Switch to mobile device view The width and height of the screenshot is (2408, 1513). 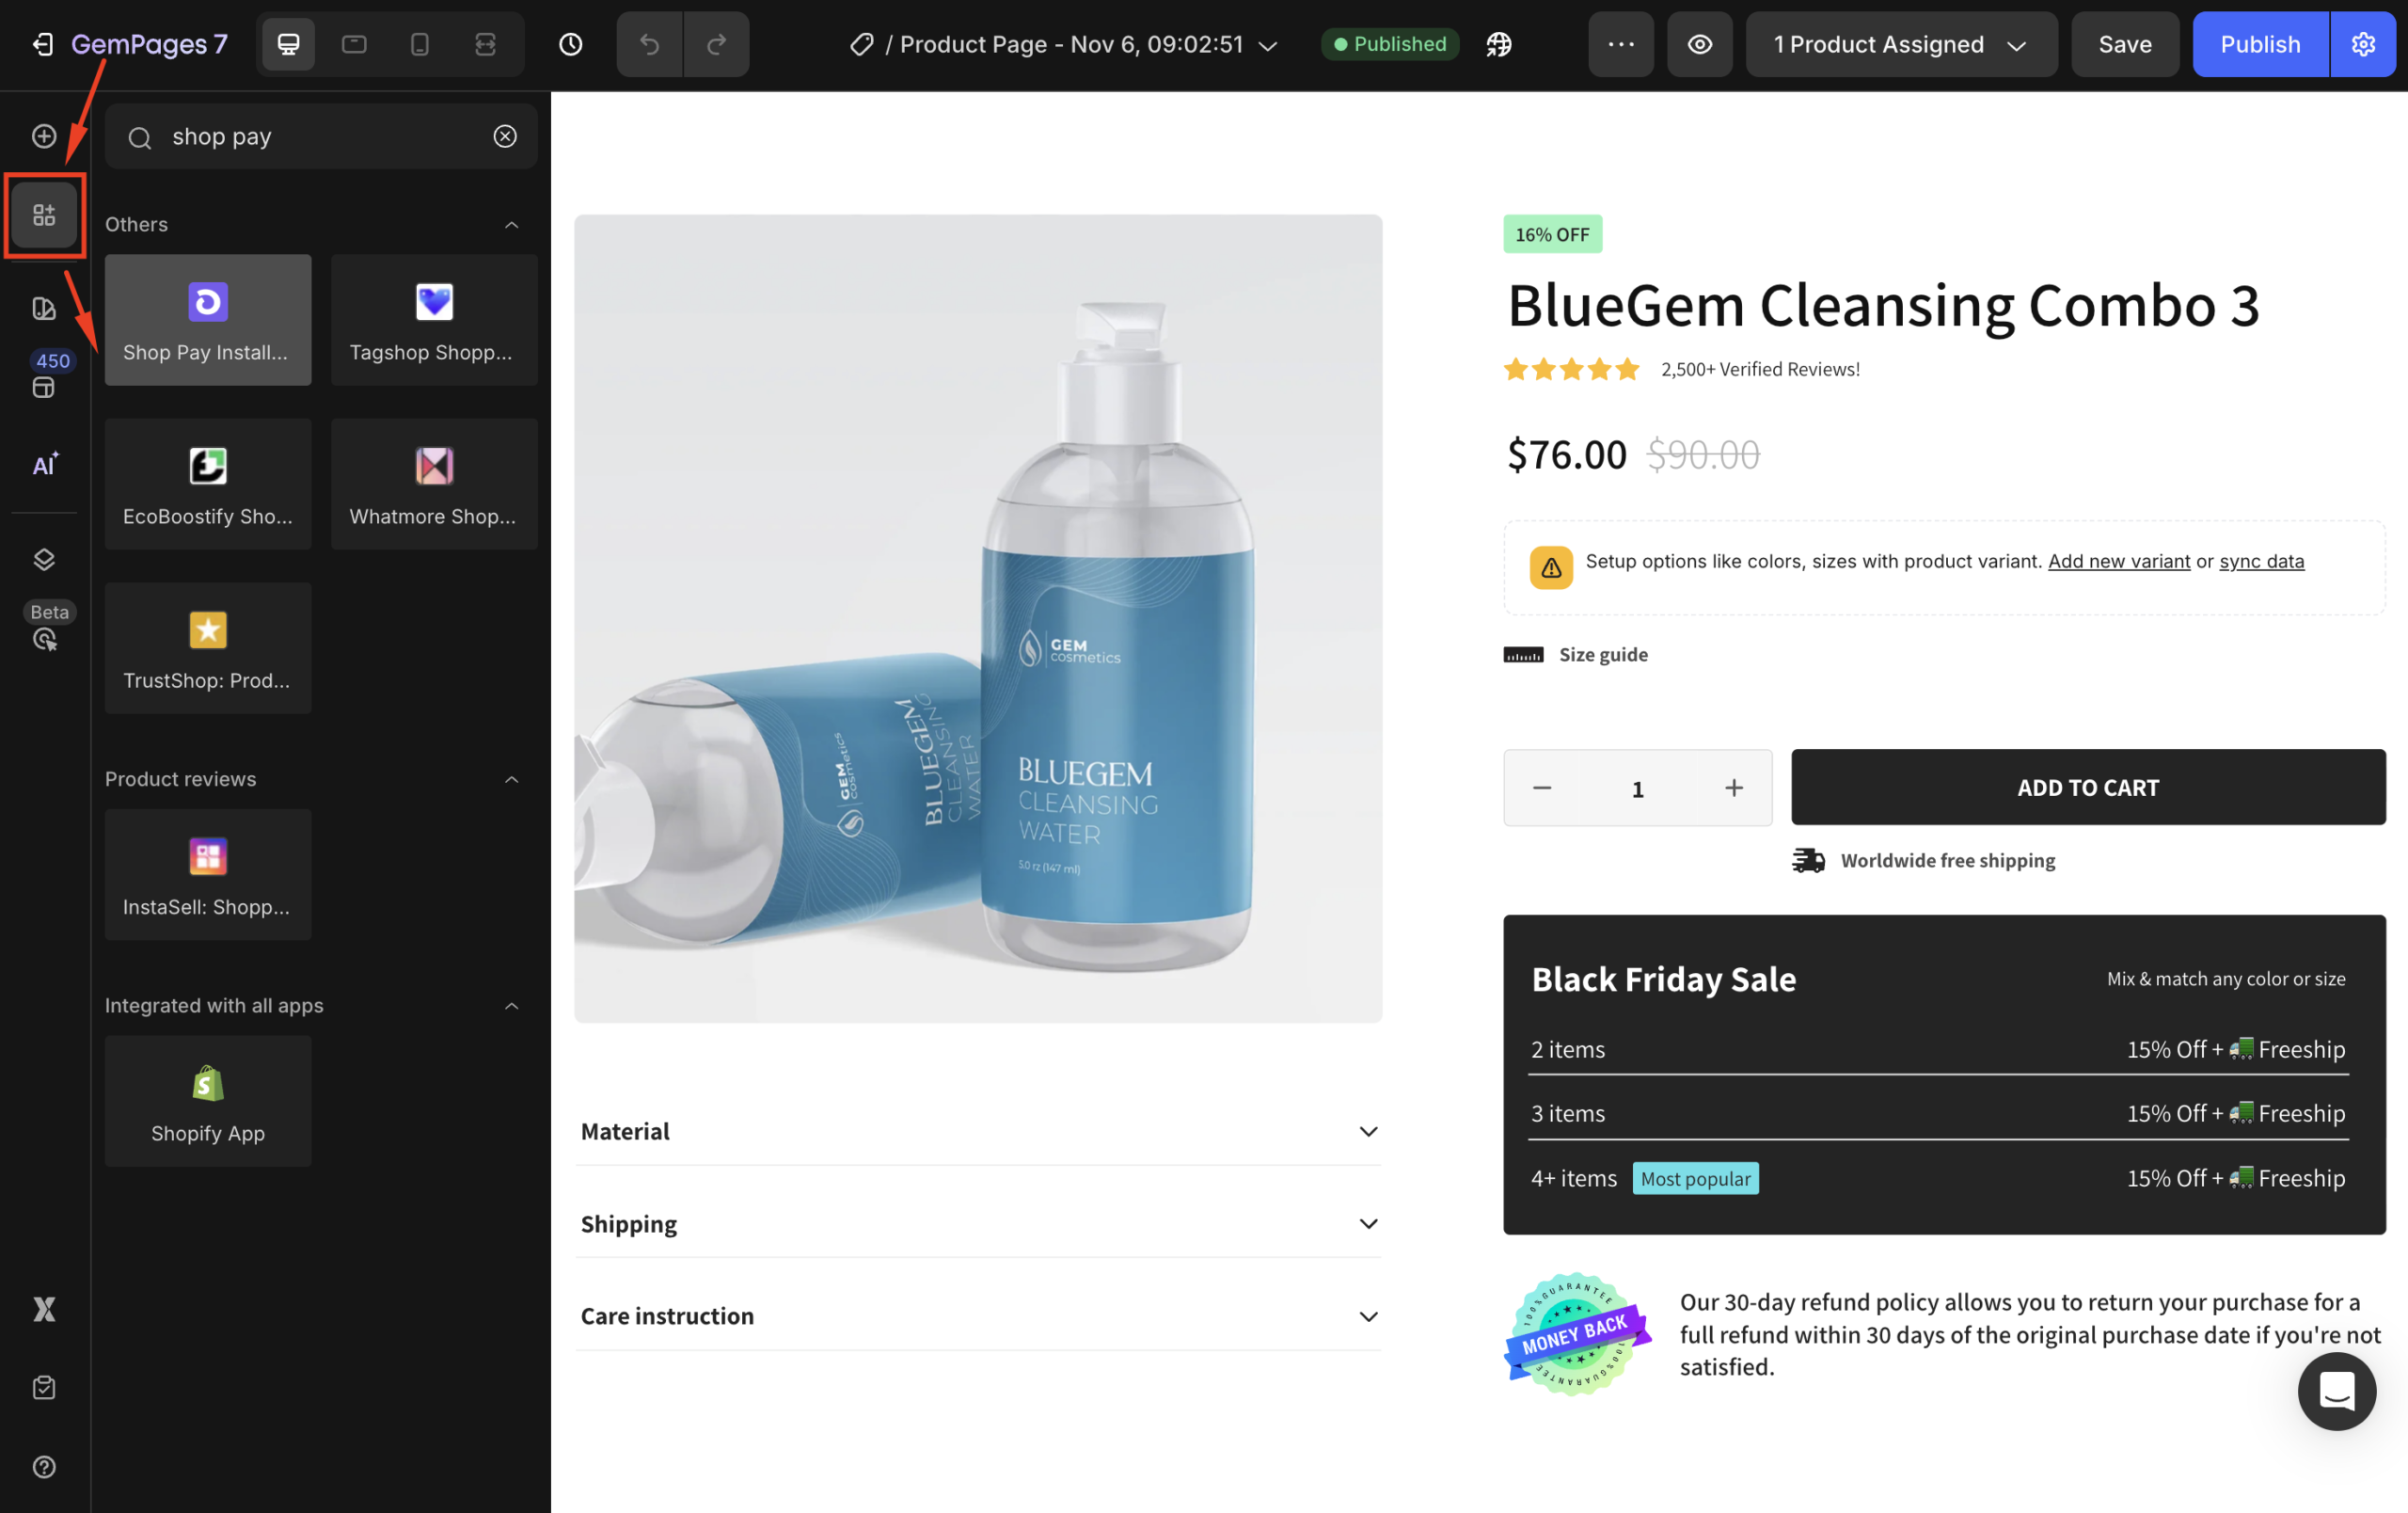(420, 44)
